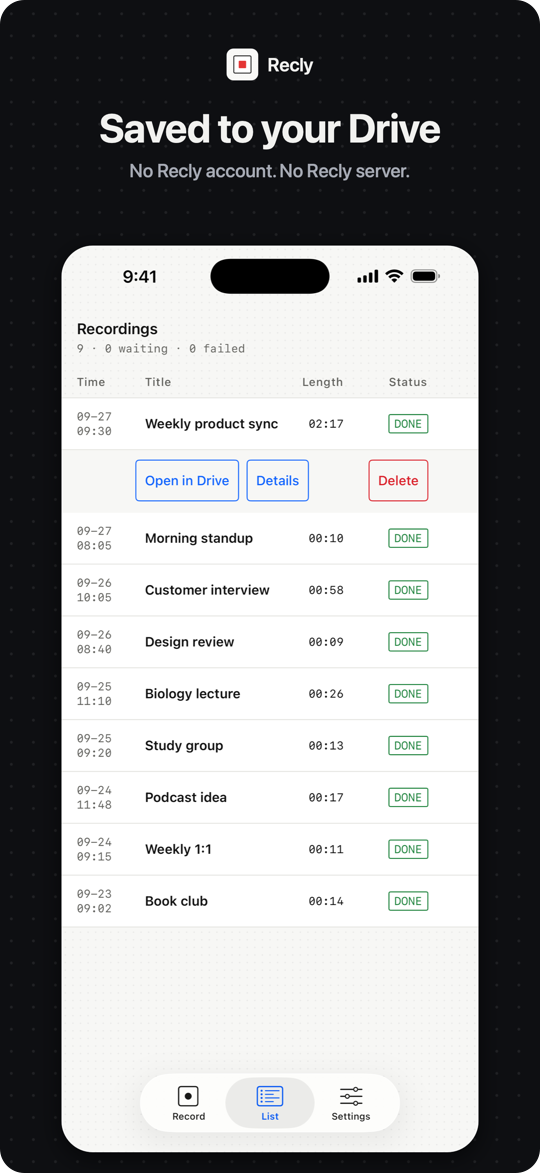Viewport: 540px width, 1173px height.
Task: Click DONE badge for Morning standup
Action: click(408, 538)
